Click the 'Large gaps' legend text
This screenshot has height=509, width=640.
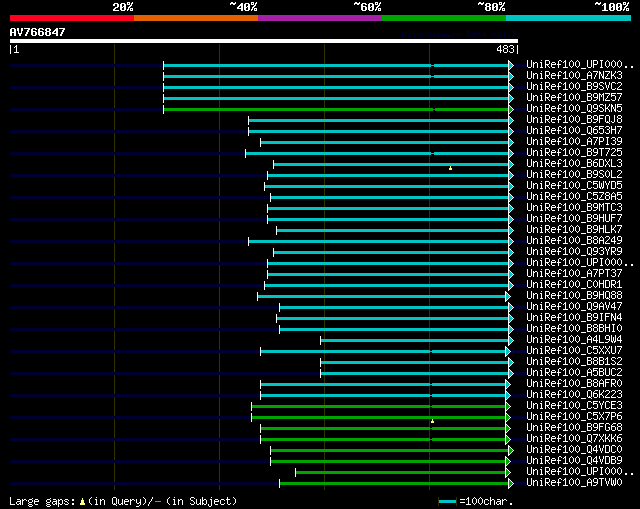[42, 502]
